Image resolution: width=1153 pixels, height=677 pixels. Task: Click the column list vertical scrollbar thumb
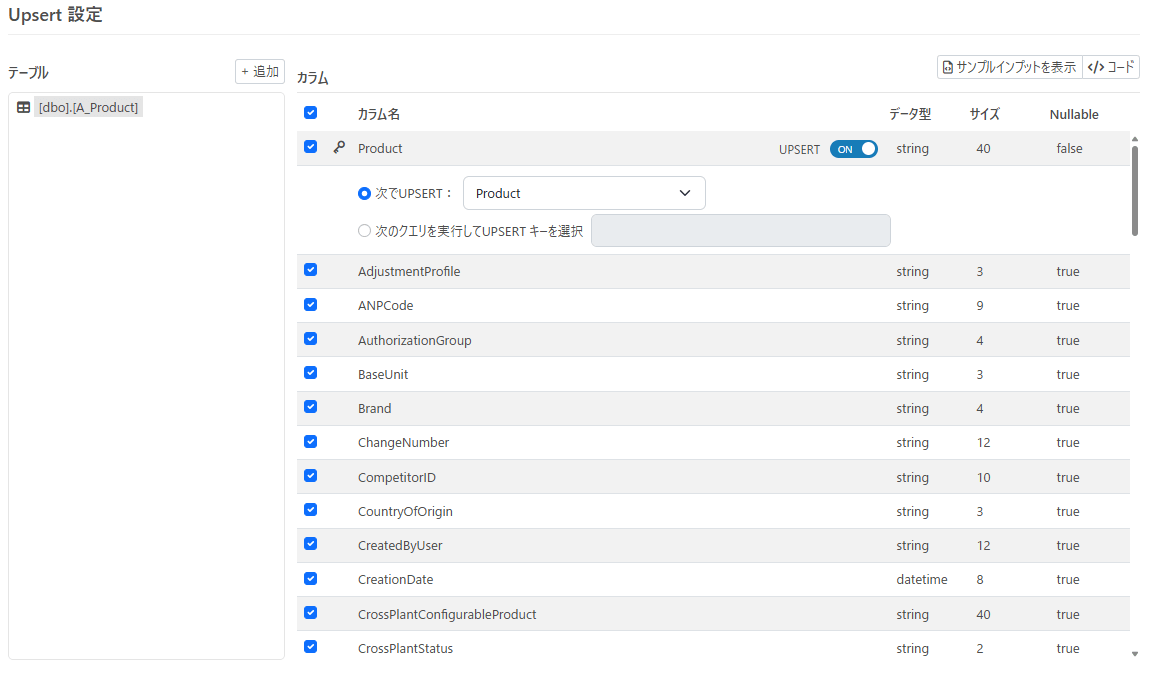click(x=1135, y=191)
